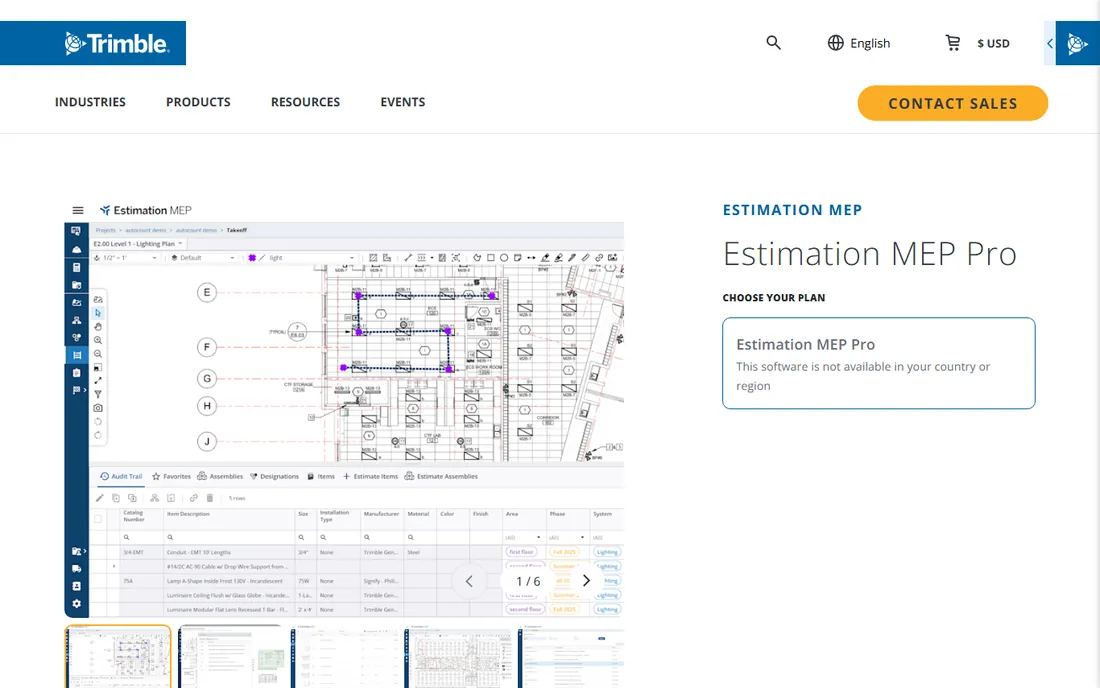Click the globe language icon
Viewport: 1100px width, 688px height.
(836, 43)
